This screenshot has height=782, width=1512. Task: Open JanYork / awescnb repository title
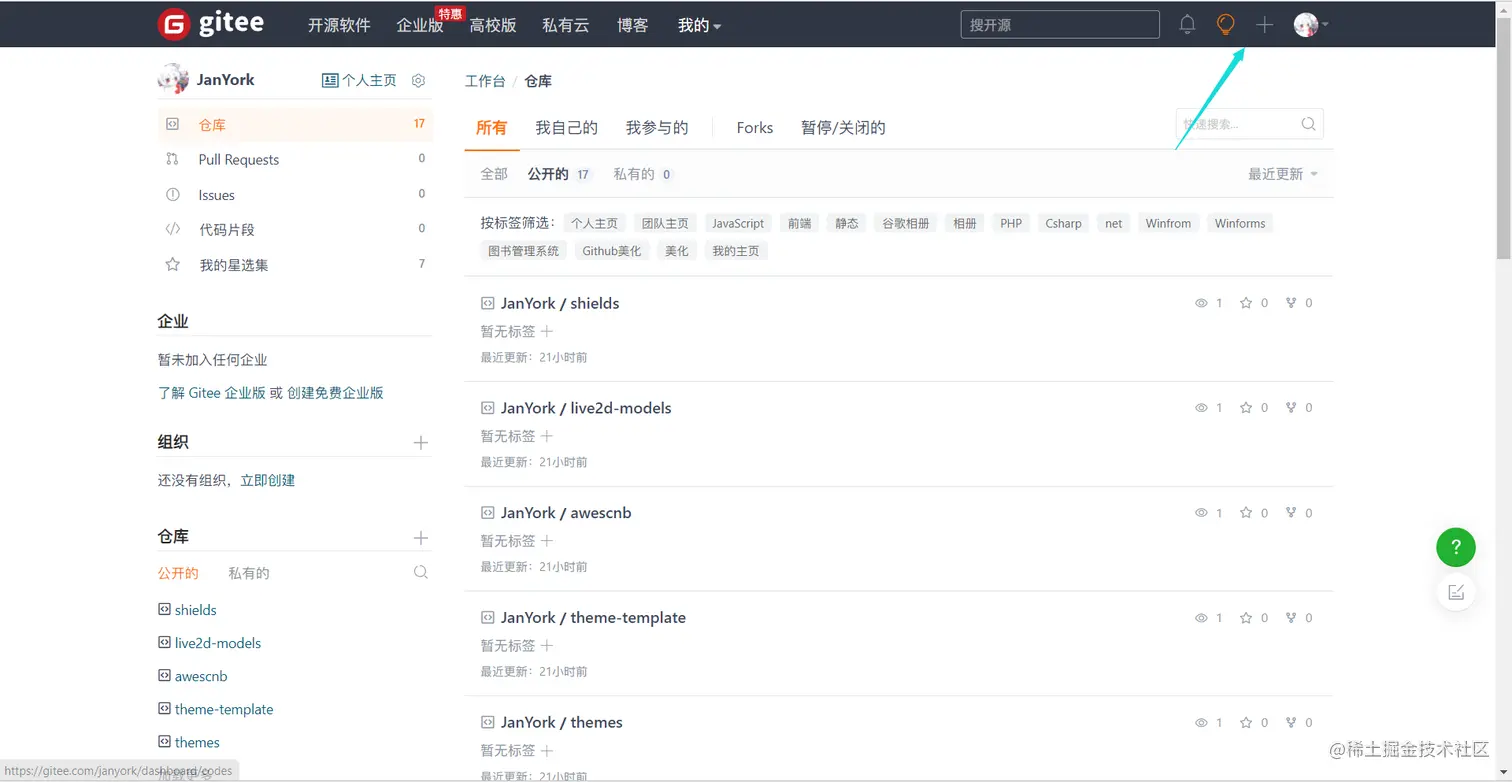click(x=566, y=513)
